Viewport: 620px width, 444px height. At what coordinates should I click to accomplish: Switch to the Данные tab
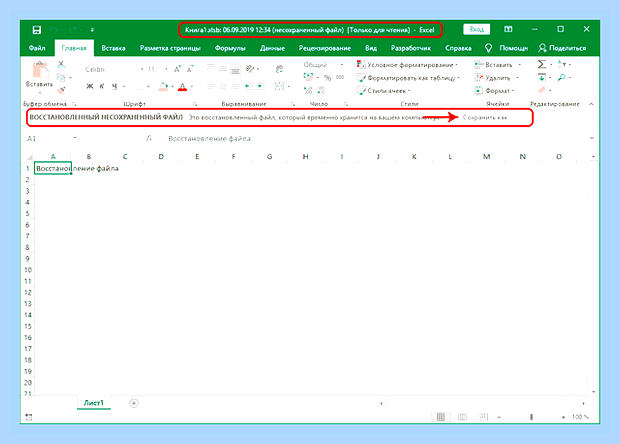click(272, 48)
